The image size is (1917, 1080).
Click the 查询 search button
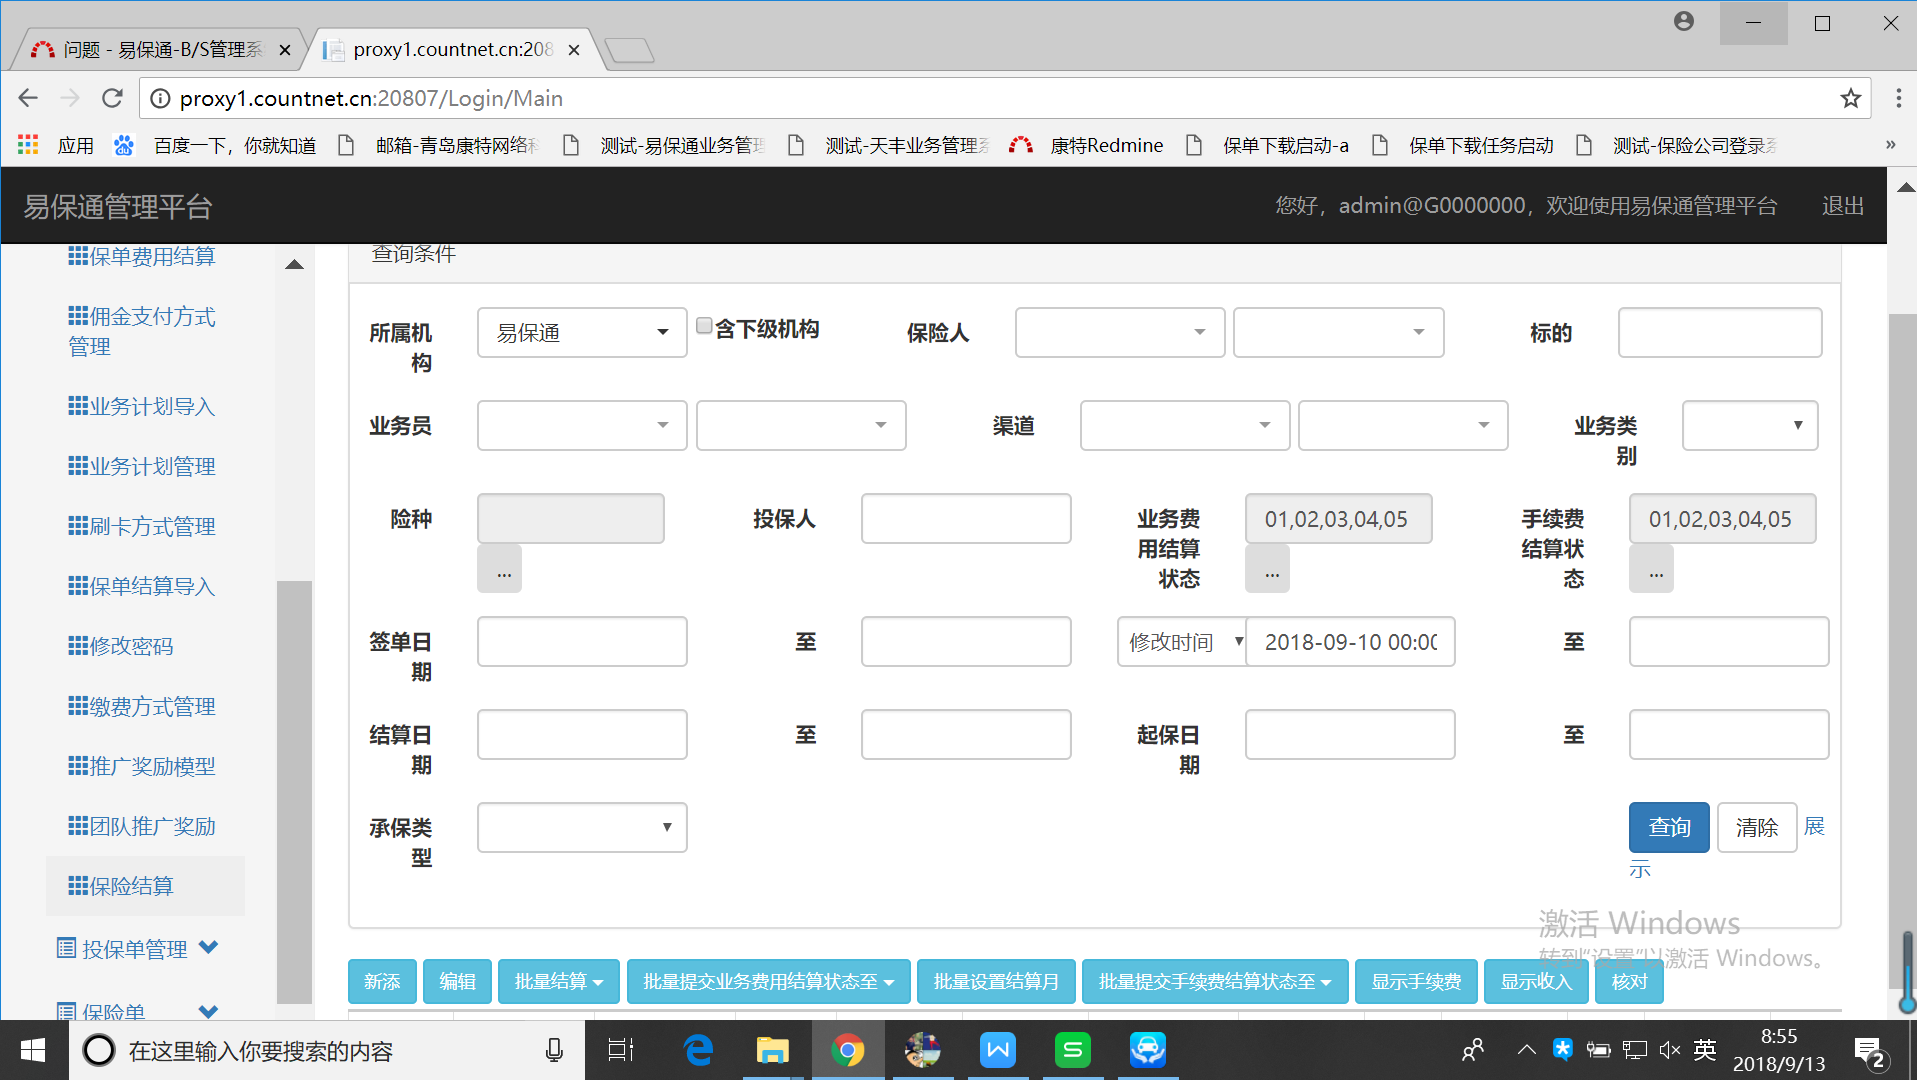pyautogui.click(x=1669, y=828)
